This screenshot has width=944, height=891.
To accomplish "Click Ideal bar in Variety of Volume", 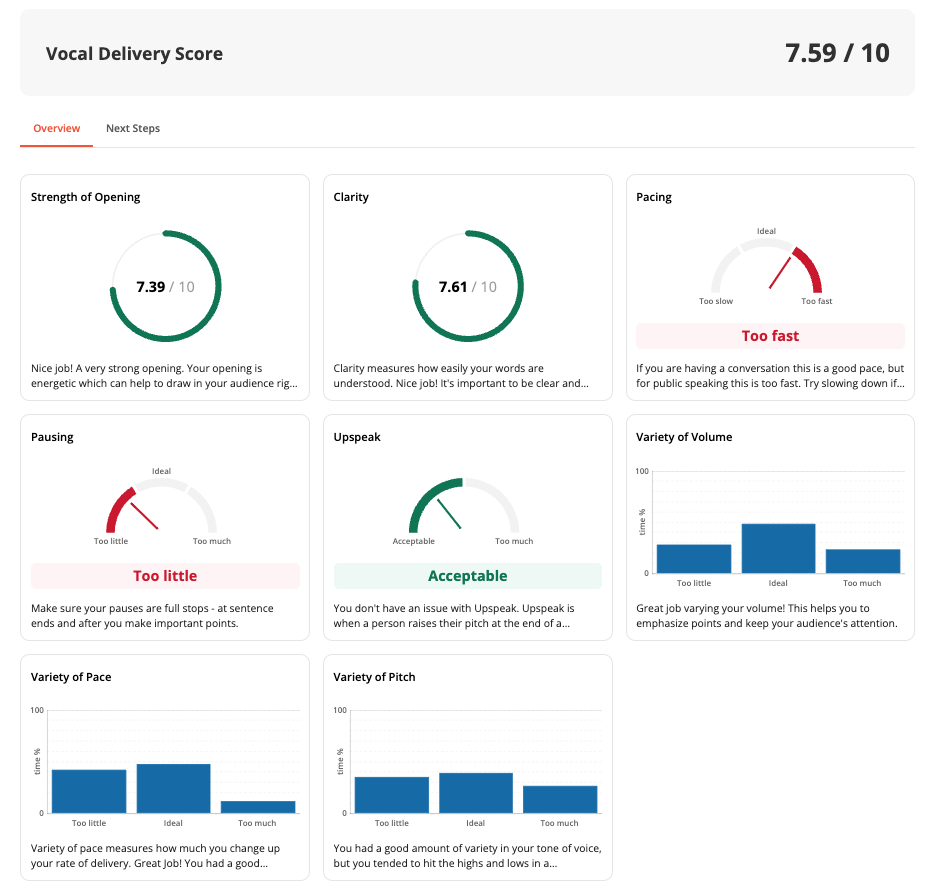I will point(778,548).
